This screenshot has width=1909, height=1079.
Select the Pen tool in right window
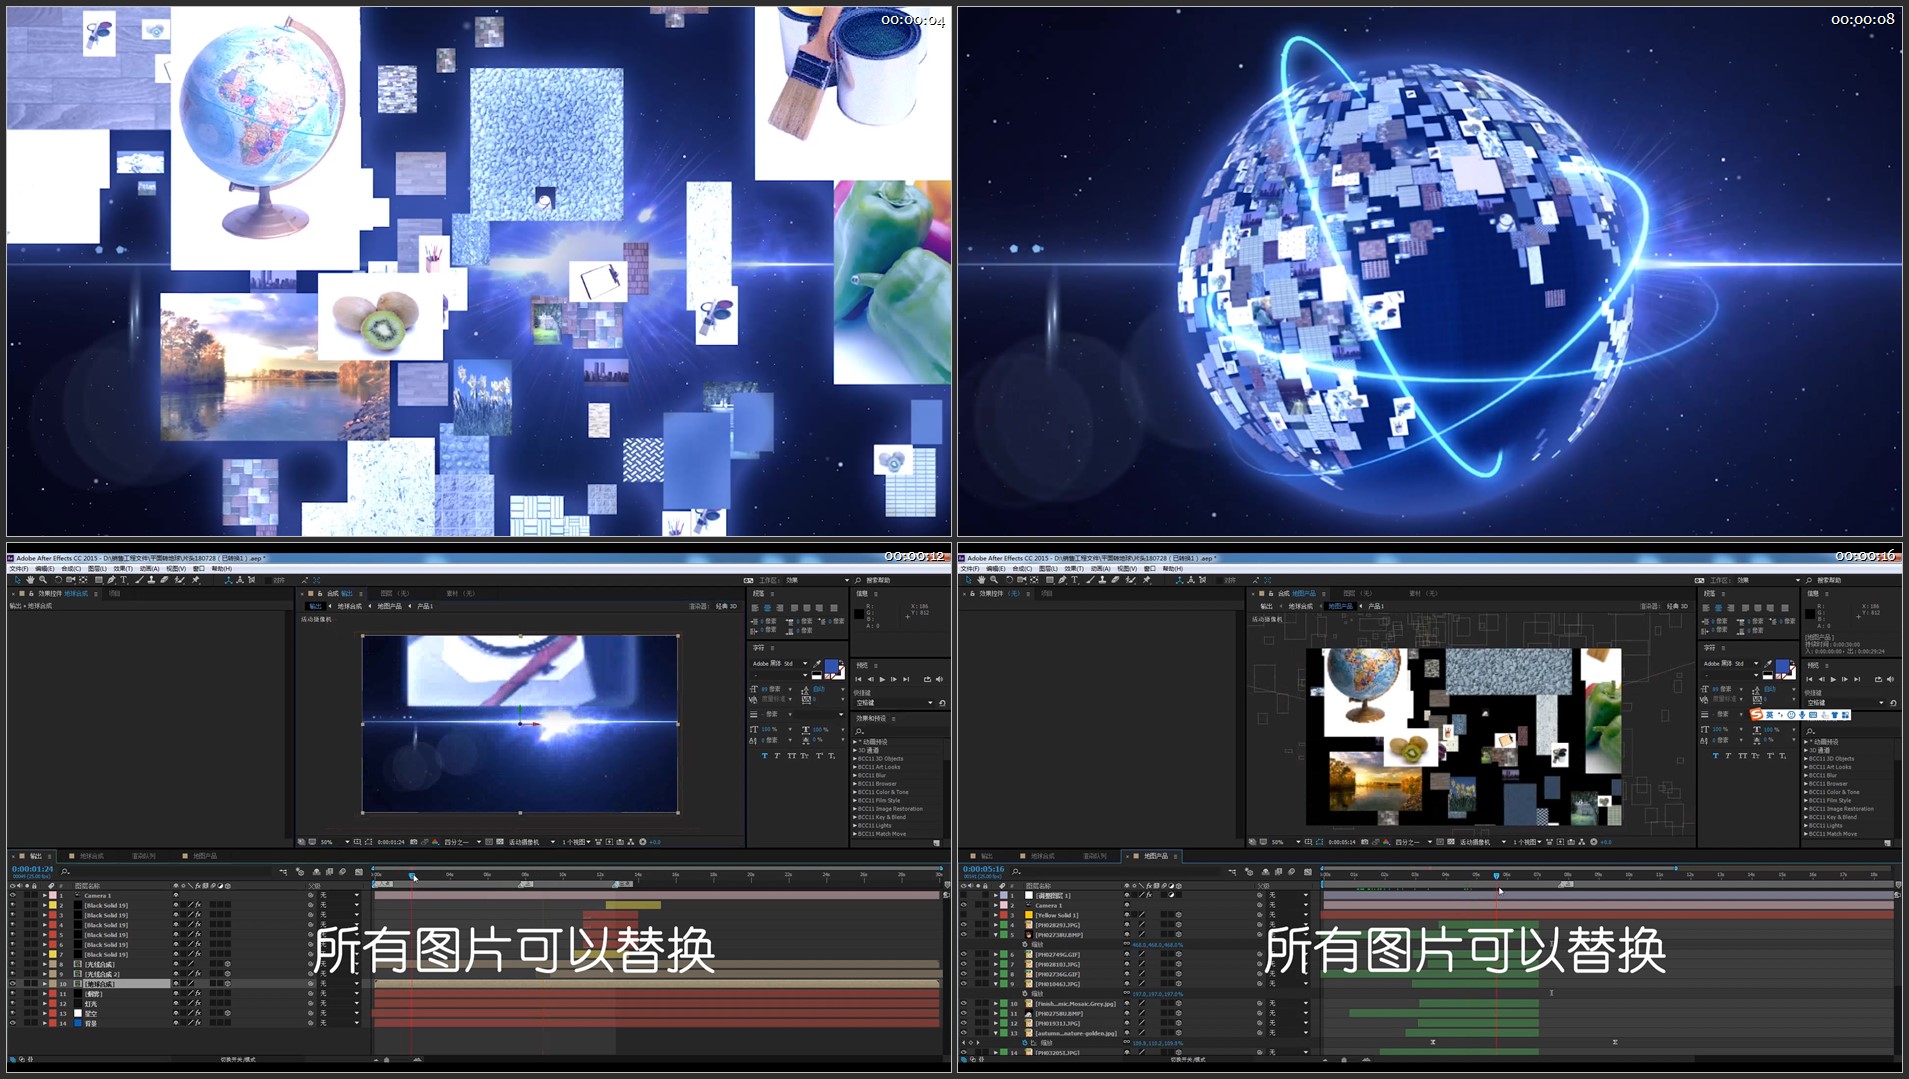pyautogui.click(x=1063, y=580)
